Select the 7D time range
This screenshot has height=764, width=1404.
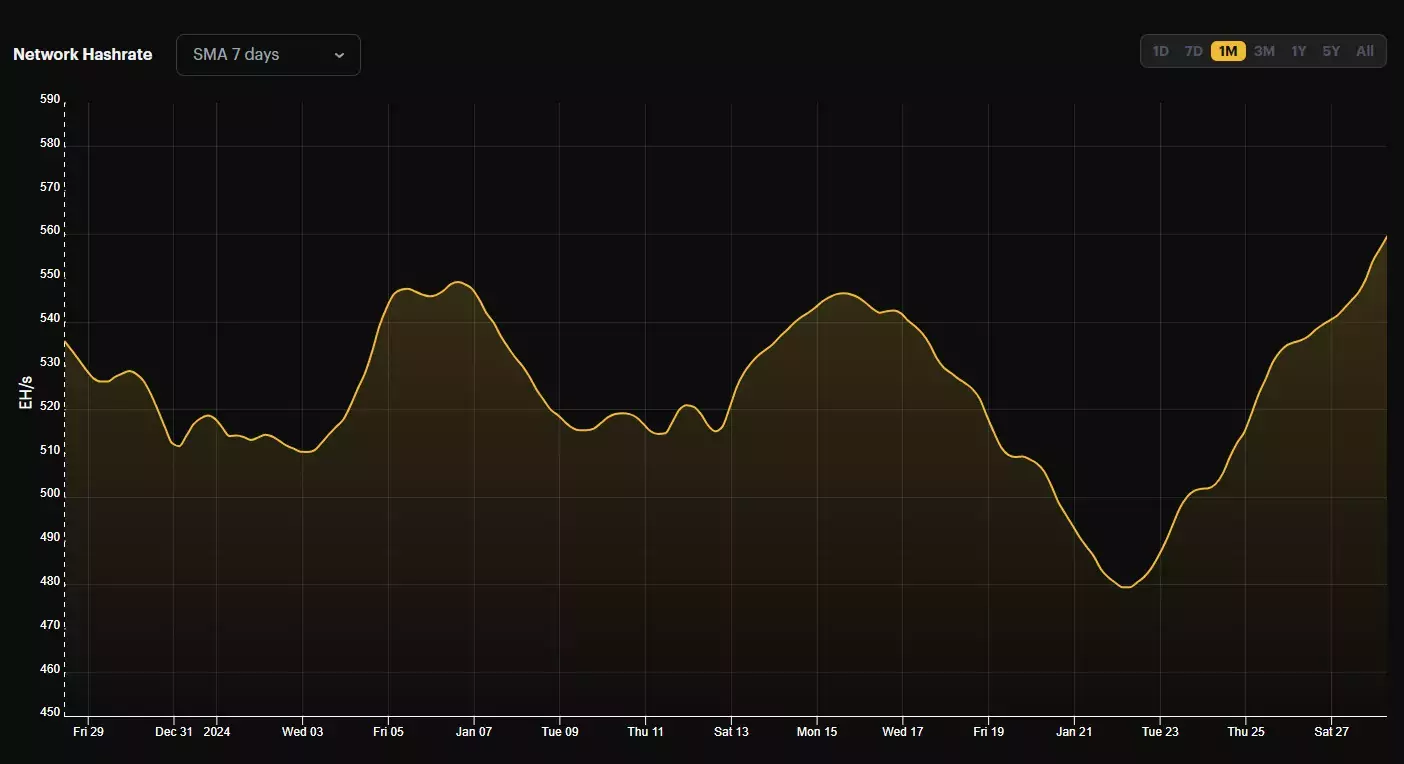pyautogui.click(x=1194, y=51)
